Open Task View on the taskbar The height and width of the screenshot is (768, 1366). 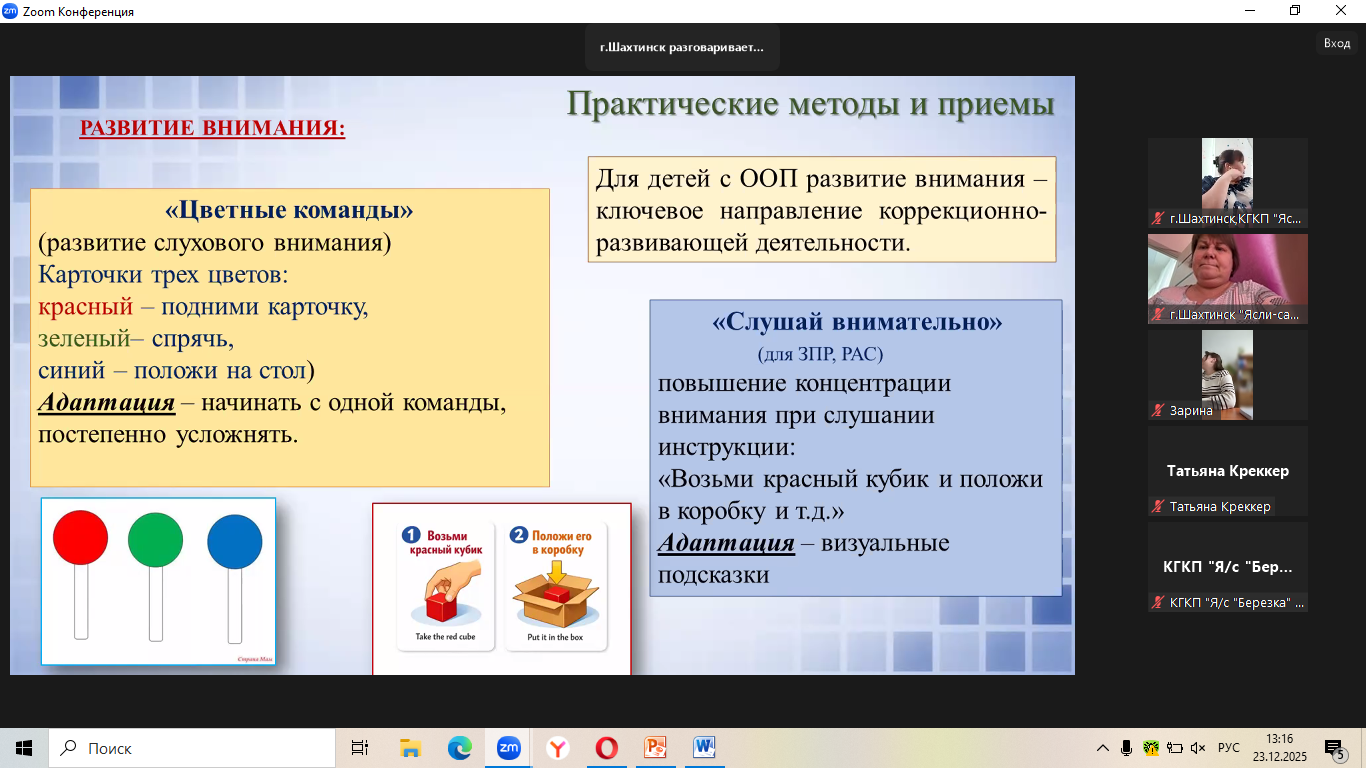click(x=360, y=748)
